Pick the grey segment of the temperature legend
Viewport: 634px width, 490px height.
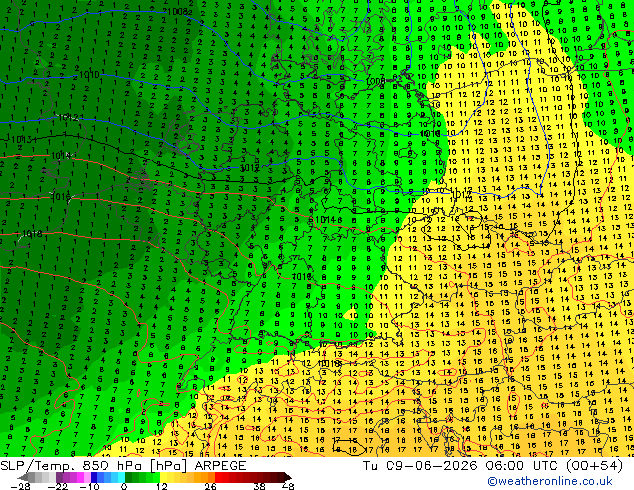point(38,477)
